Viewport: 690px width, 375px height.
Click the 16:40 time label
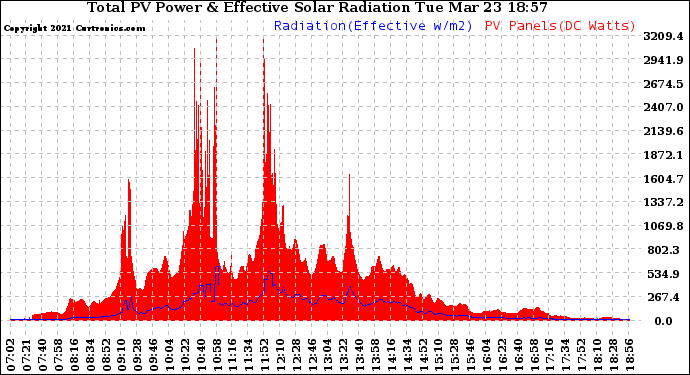coord(518,355)
